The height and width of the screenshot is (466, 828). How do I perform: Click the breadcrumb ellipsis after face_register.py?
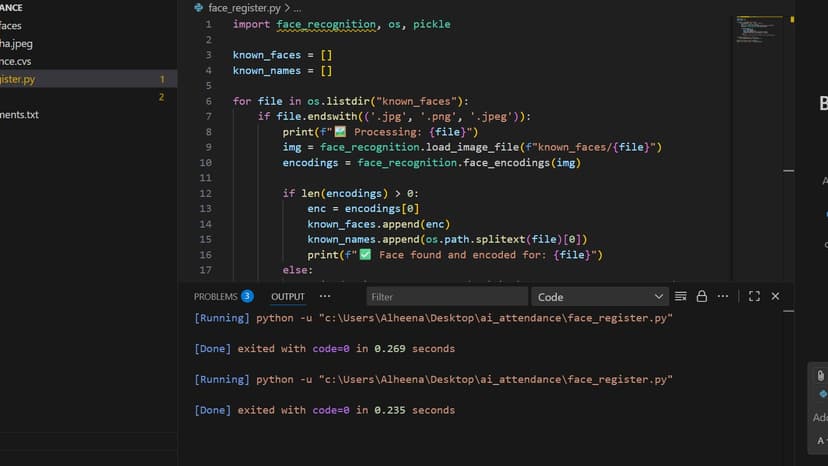pos(297,8)
